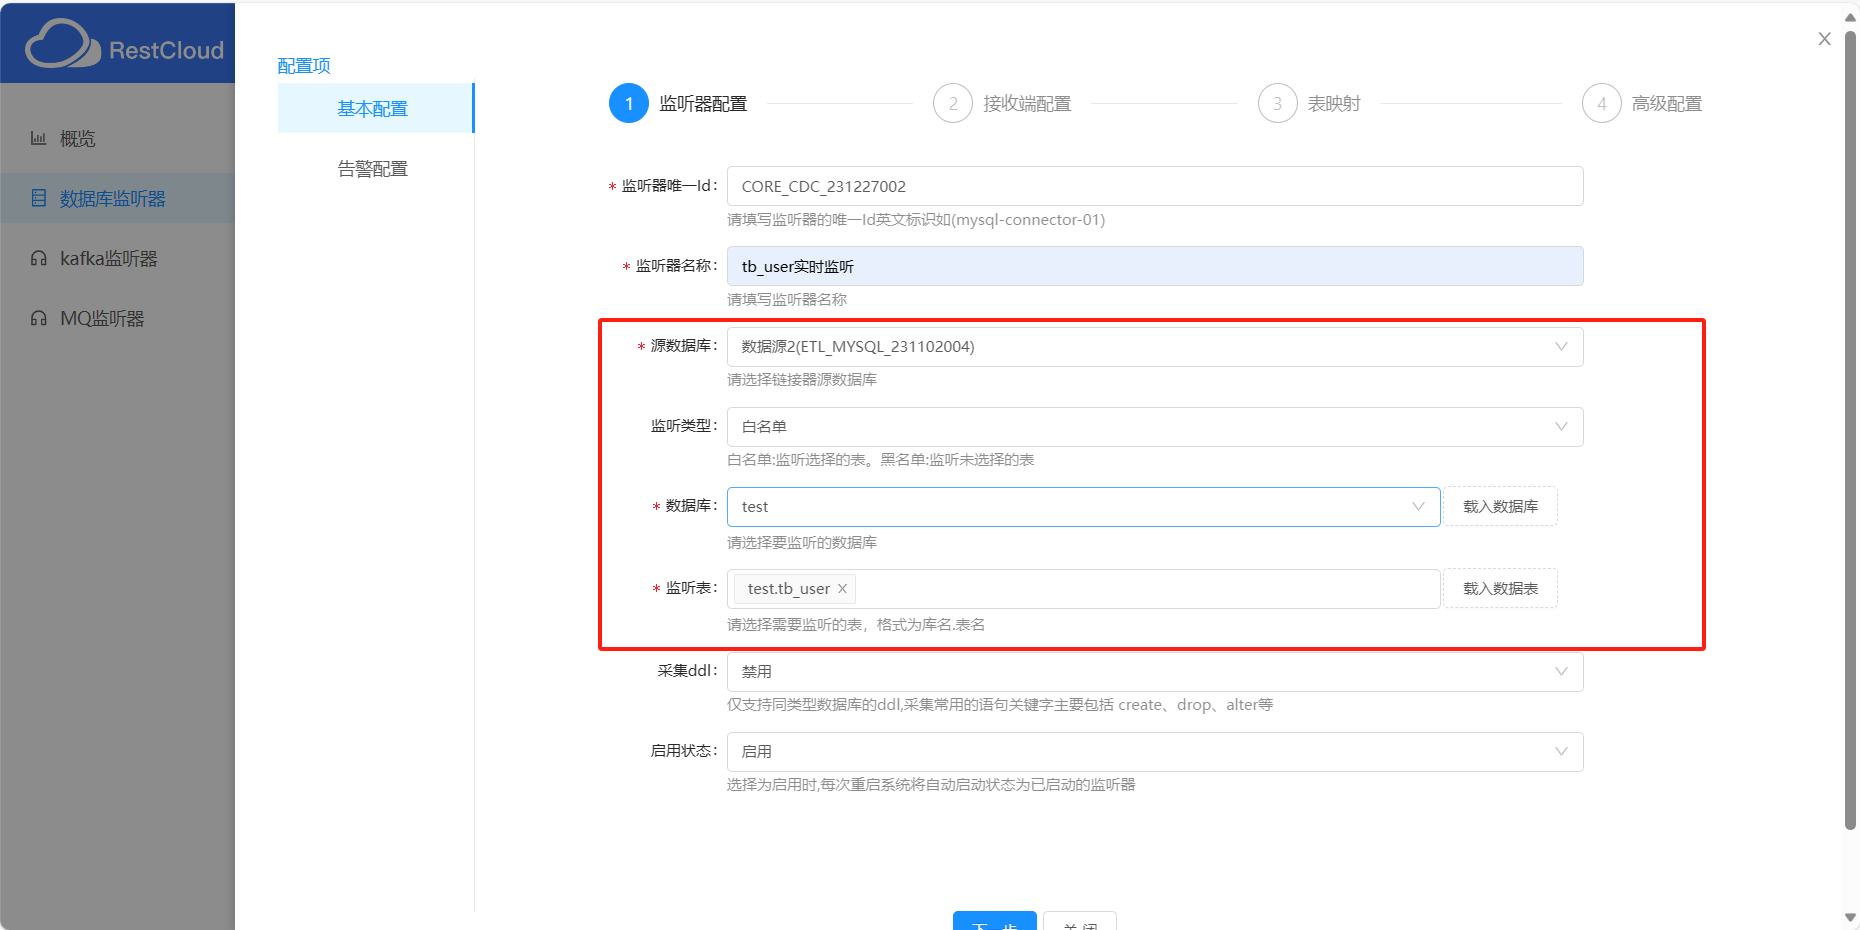The height and width of the screenshot is (930, 1860).
Task: Click hint text 请选择链接器源数据库
Action: pyautogui.click(x=802, y=379)
